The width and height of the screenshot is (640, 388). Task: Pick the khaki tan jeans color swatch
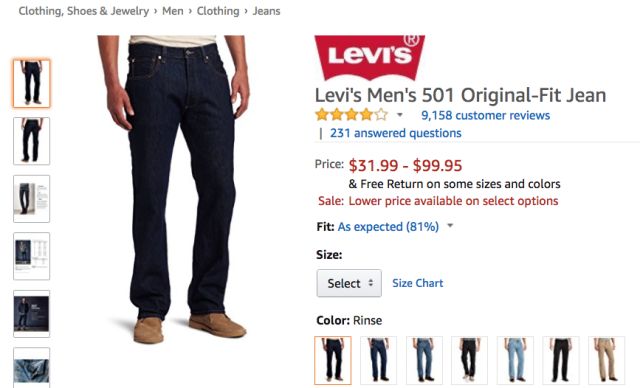tap(607, 360)
